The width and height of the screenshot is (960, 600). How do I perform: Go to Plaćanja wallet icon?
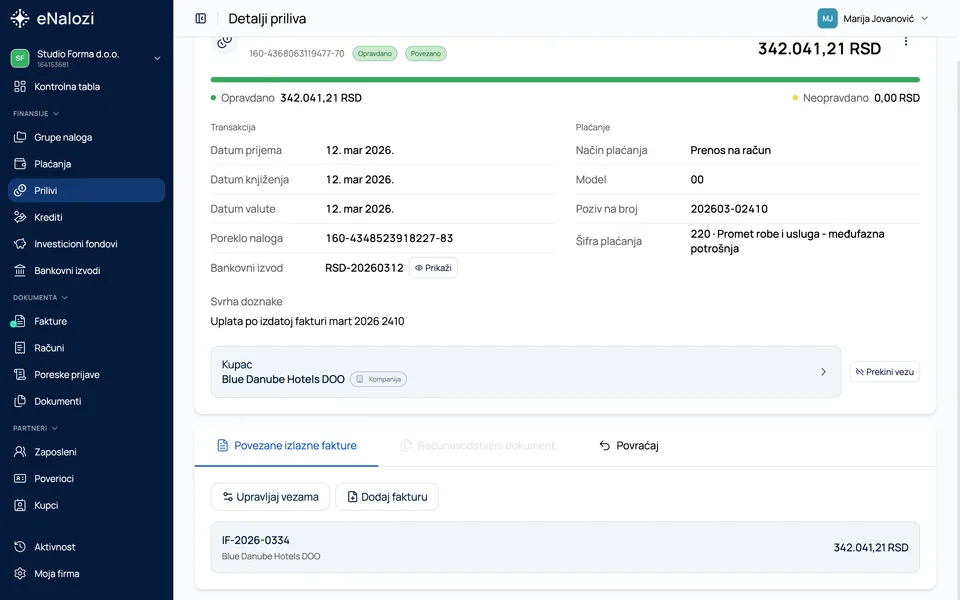pyautogui.click(x=20, y=163)
